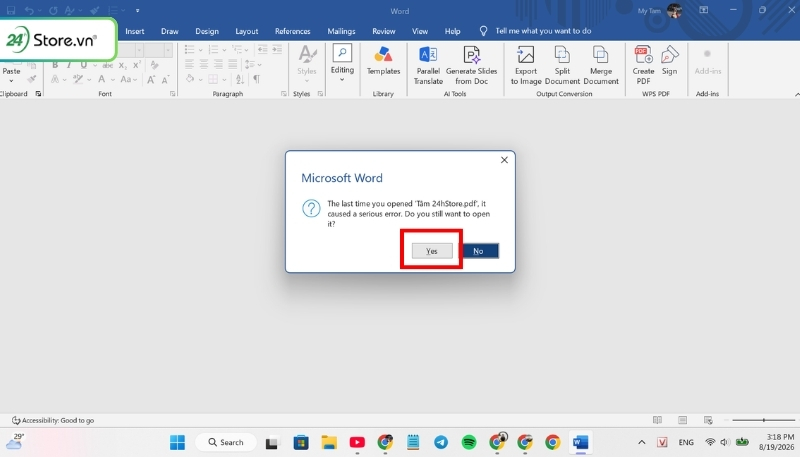Image resolution: width=800 pixels, height=457 pixels.
Task: Click Center alignment icon
Action: 204,64
